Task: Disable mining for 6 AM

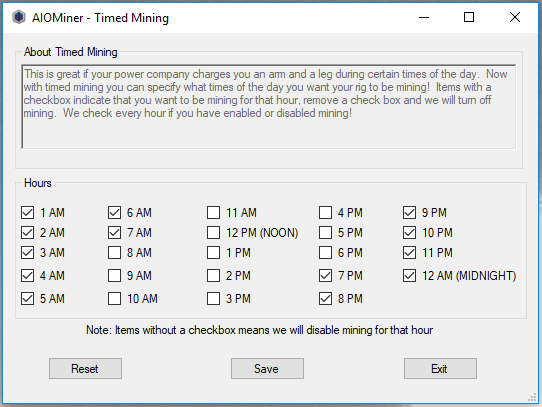Action: tap(114, 213)
